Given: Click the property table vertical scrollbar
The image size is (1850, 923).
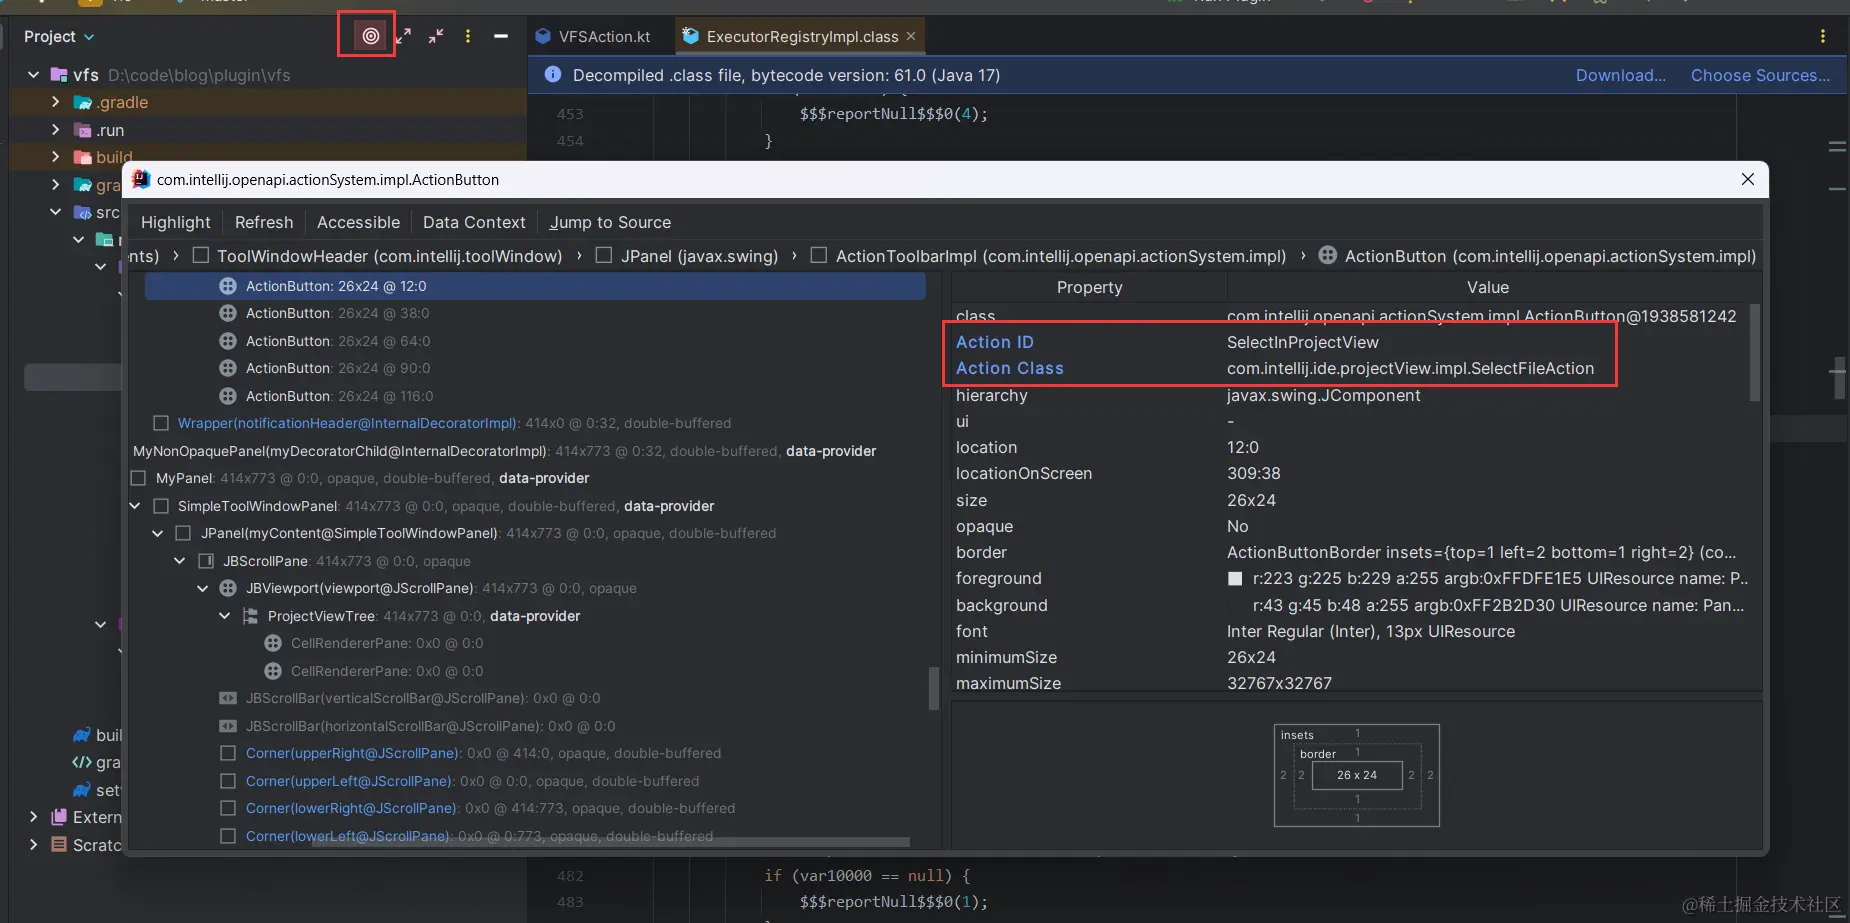Looking at the screenshot, I should (x=1754, y=352).
